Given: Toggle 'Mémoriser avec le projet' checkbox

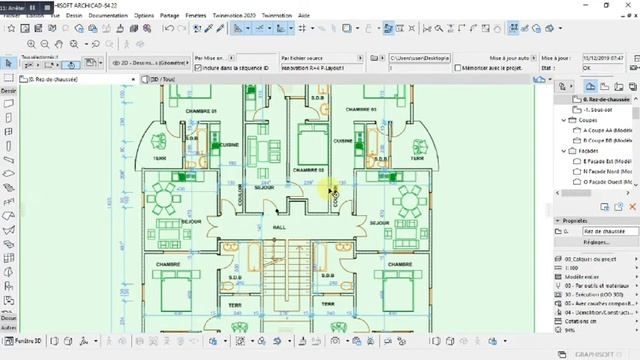Looking at the screenshot, I should coord(458,68).
